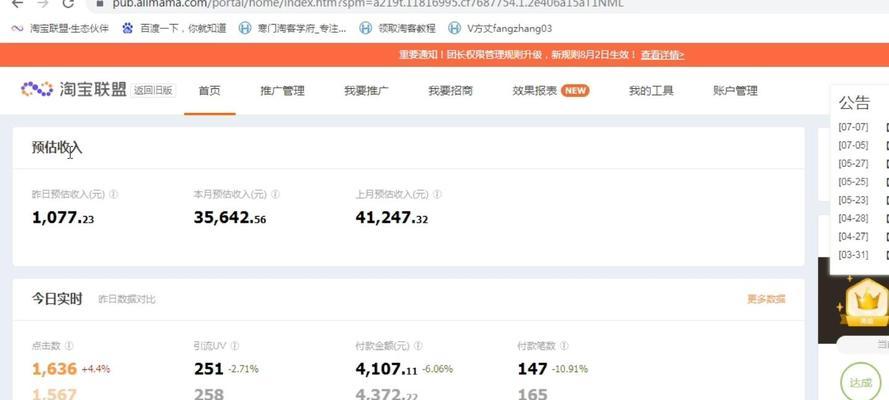The height and width of the screenshot is (400, 889).
Task: Click info icon next to 付款笔数
Action: click(564, 345)
